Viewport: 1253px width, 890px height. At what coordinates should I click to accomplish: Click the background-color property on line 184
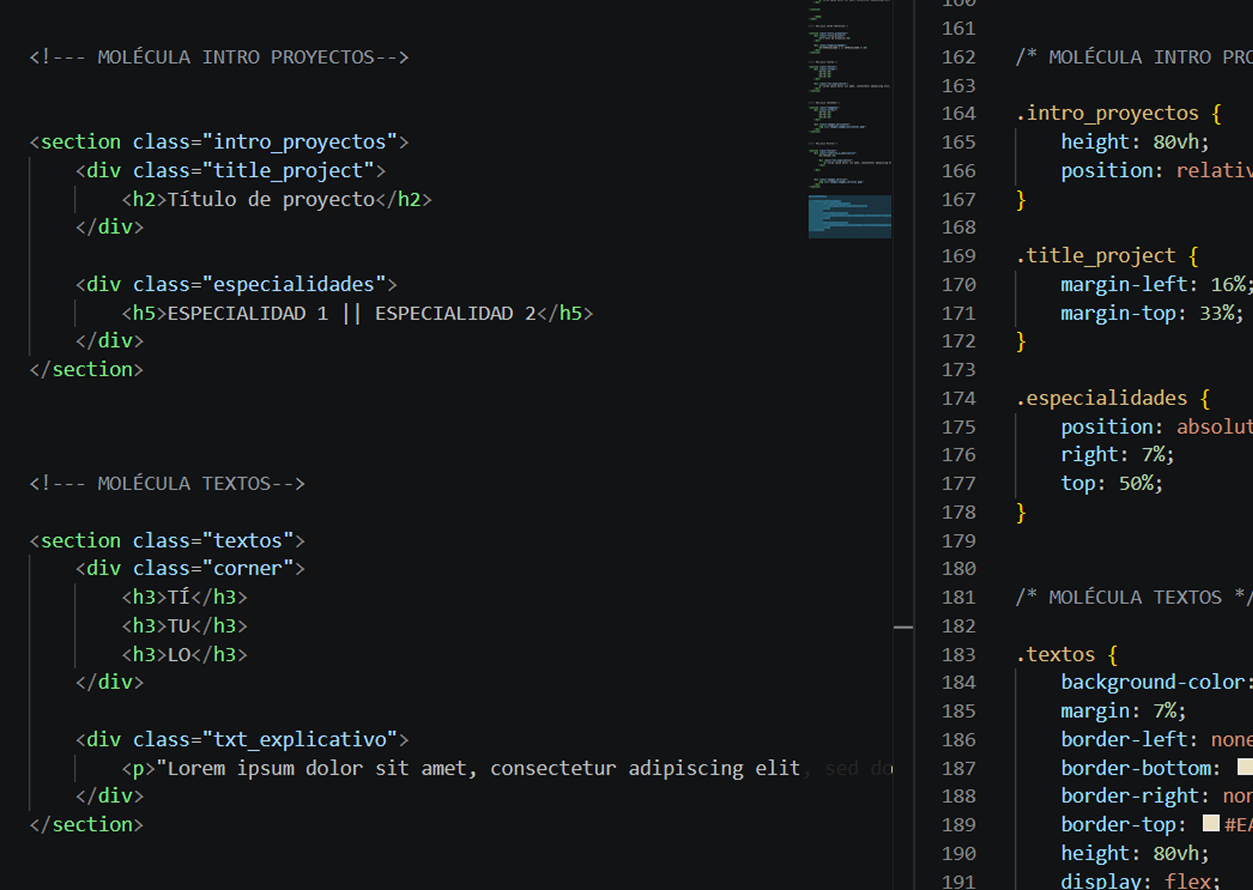1153,682
